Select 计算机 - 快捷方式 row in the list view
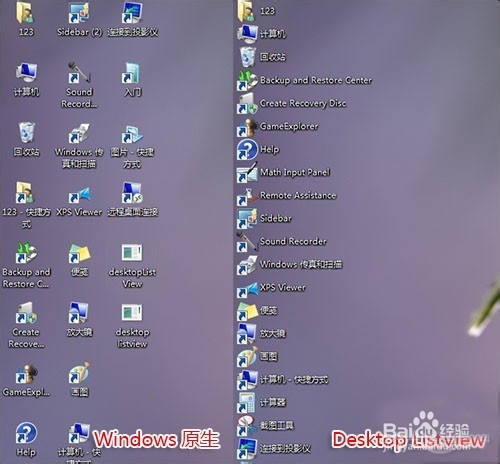The image size is (500, 464). coord(283,380)
